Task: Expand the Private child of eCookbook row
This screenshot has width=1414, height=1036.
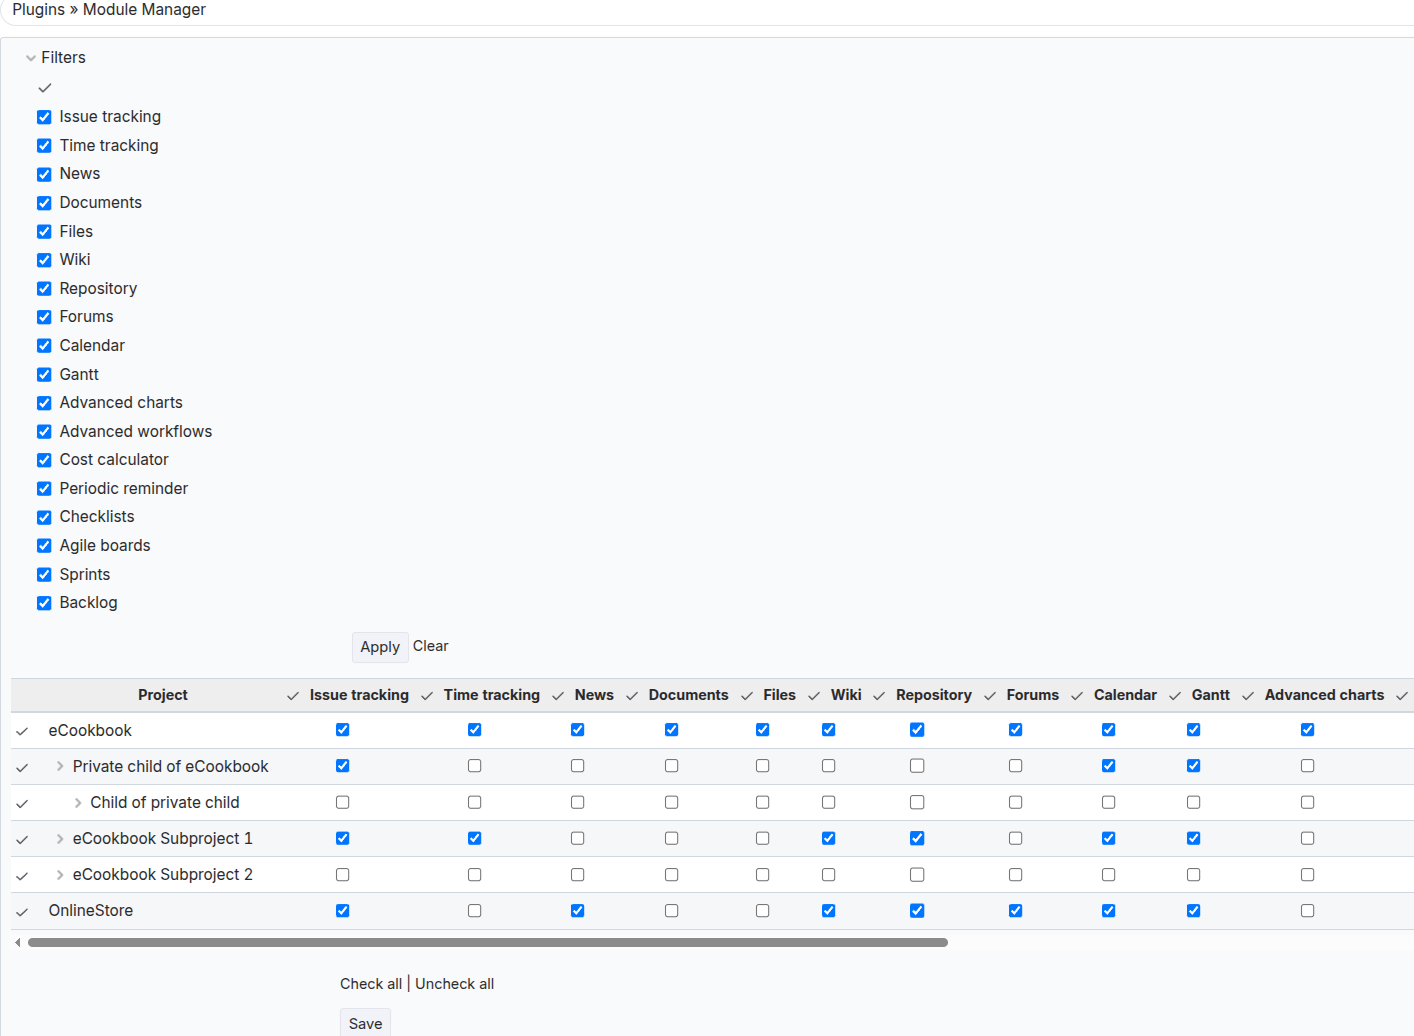Action: point(60,767)
